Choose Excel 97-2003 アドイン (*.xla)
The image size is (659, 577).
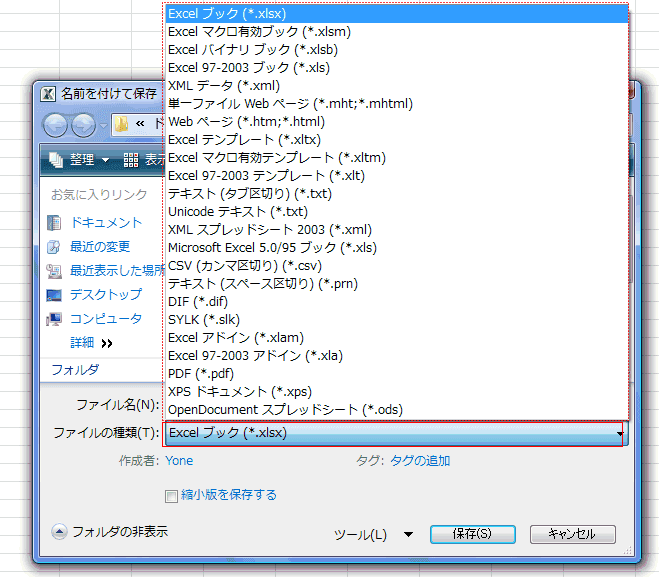pyautogui.click(x=395, y=356)
